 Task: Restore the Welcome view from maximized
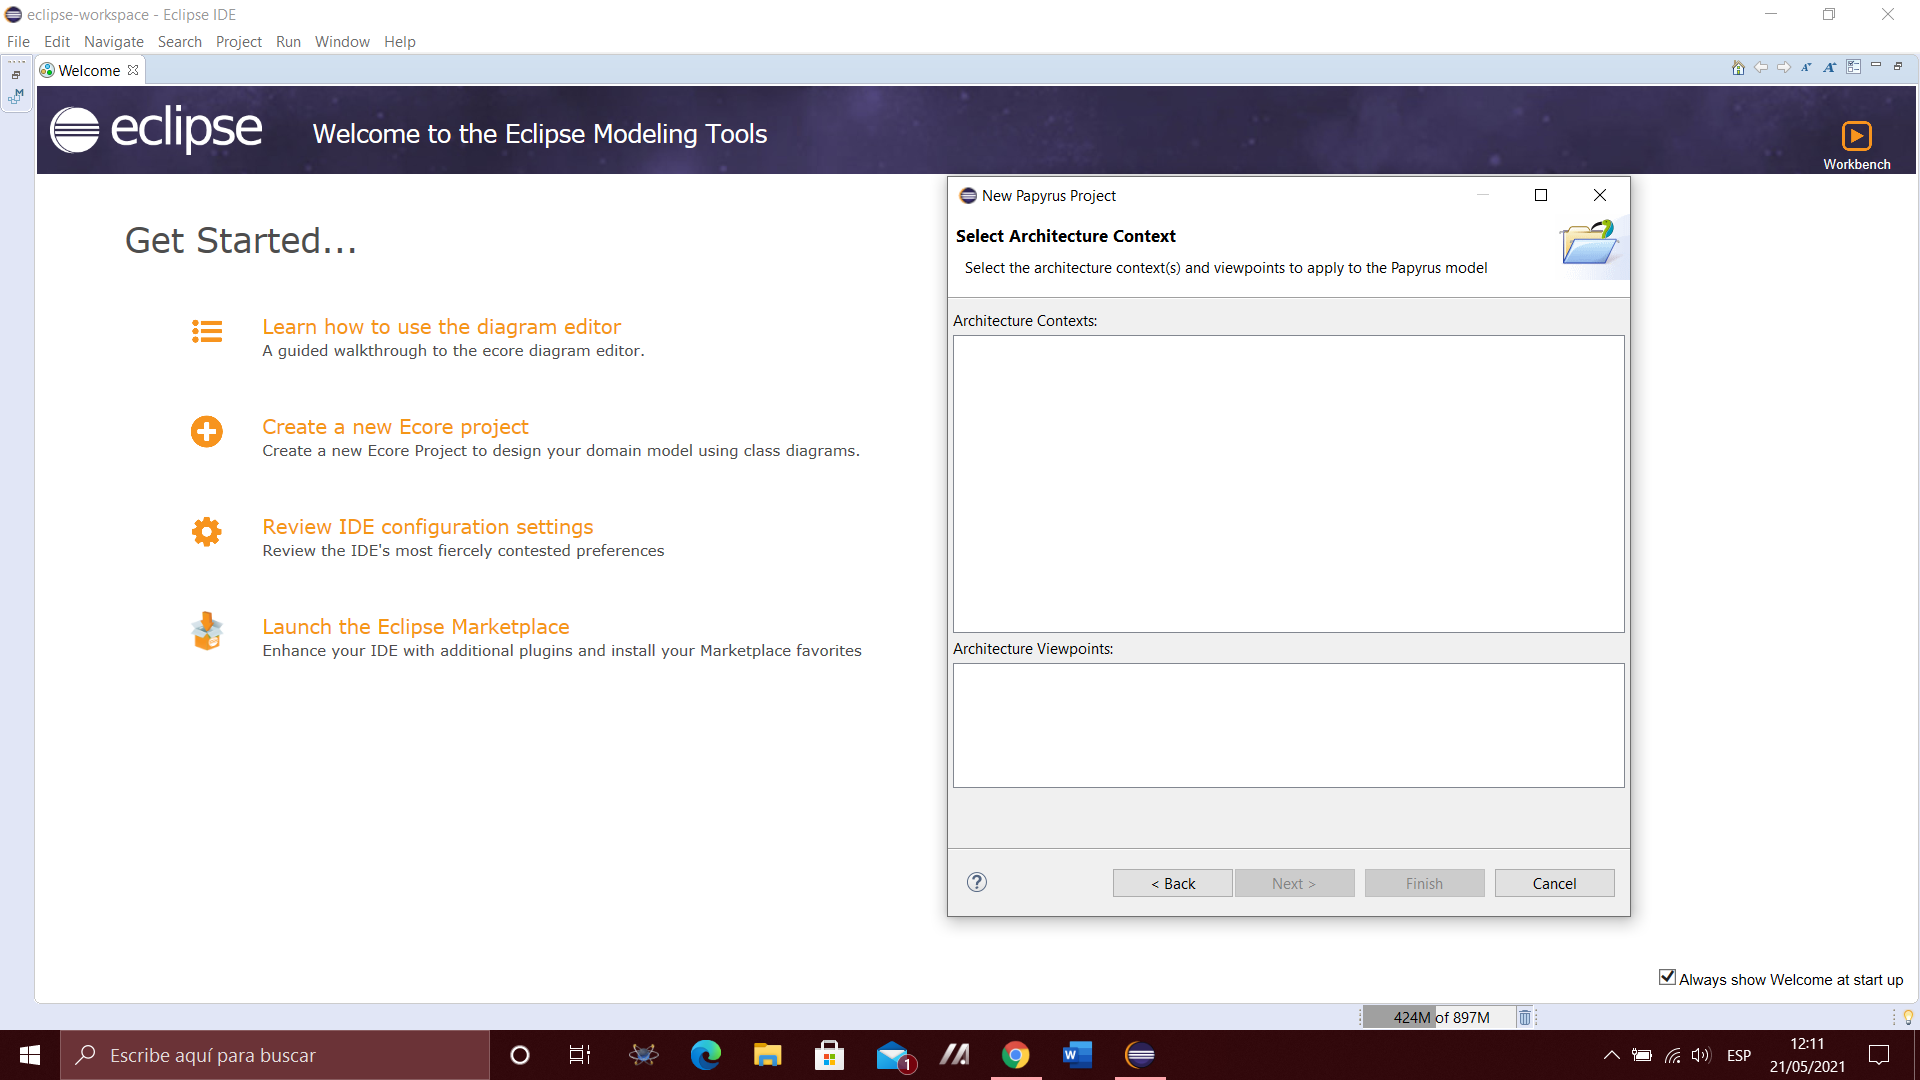point(1898,67)
